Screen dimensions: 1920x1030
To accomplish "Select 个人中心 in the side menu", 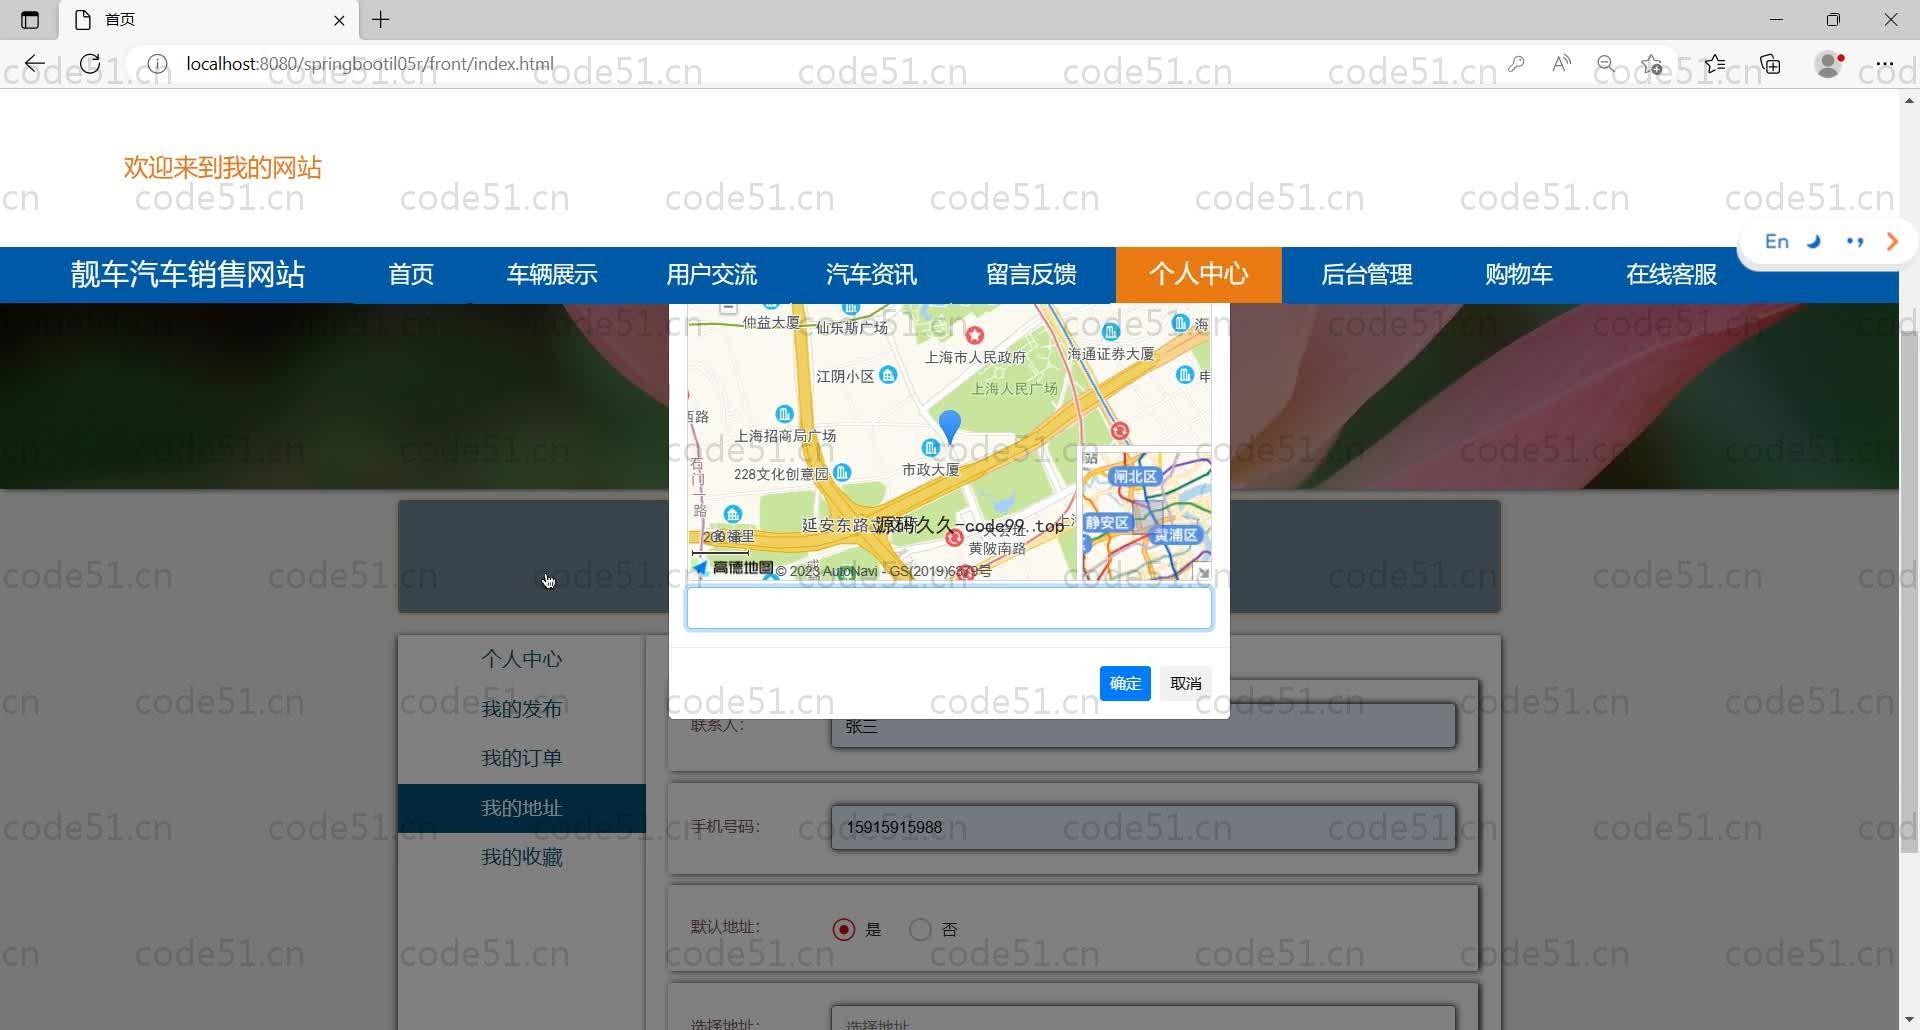I will pyautogui.click(x=522, y=659).
